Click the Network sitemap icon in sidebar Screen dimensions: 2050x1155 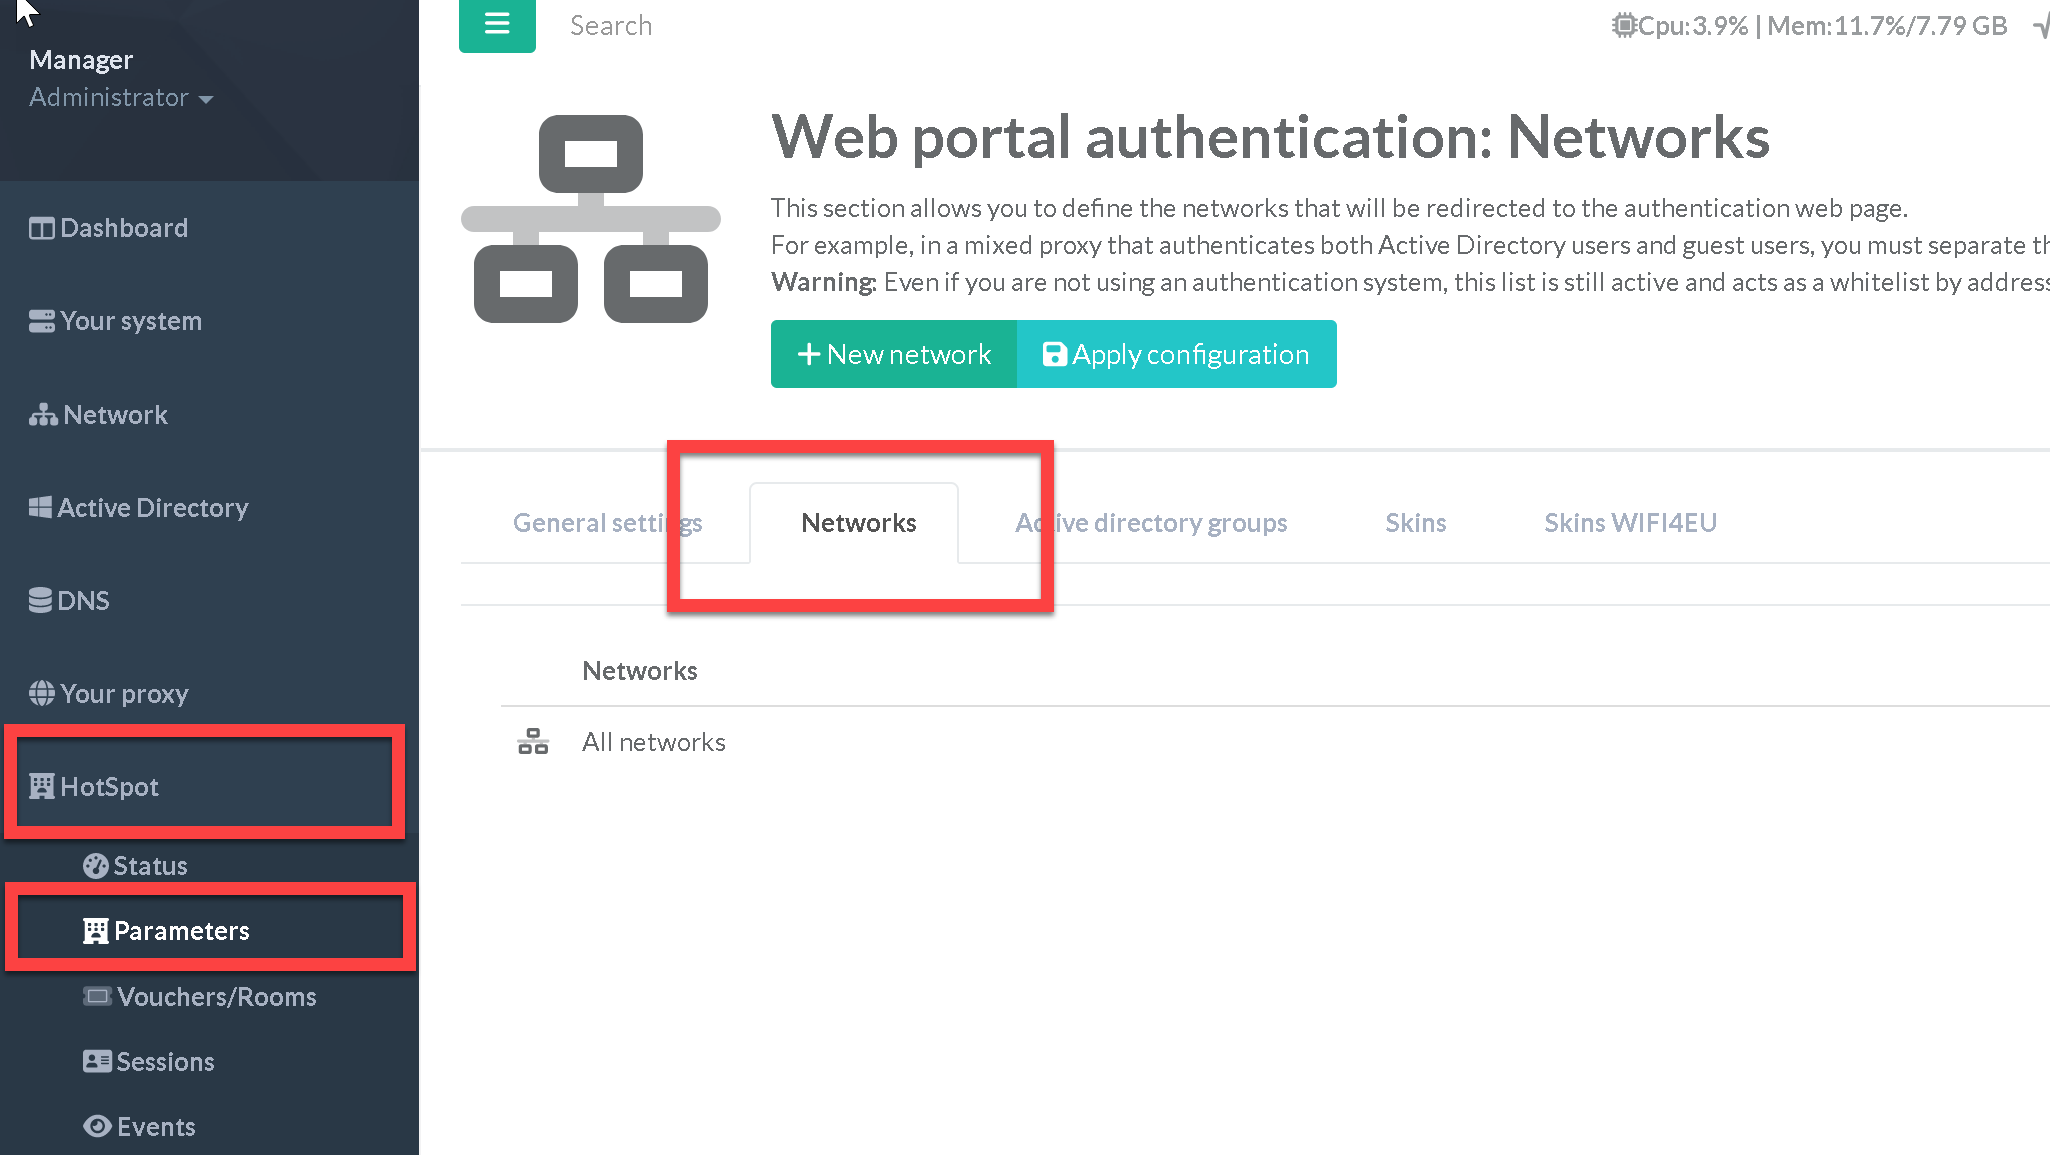coord(43,415)
